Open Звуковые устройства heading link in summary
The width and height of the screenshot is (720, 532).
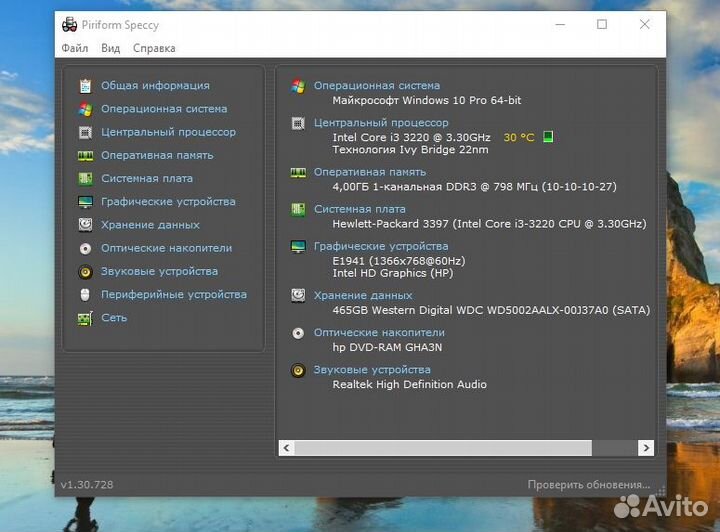[x=372, y=370]
